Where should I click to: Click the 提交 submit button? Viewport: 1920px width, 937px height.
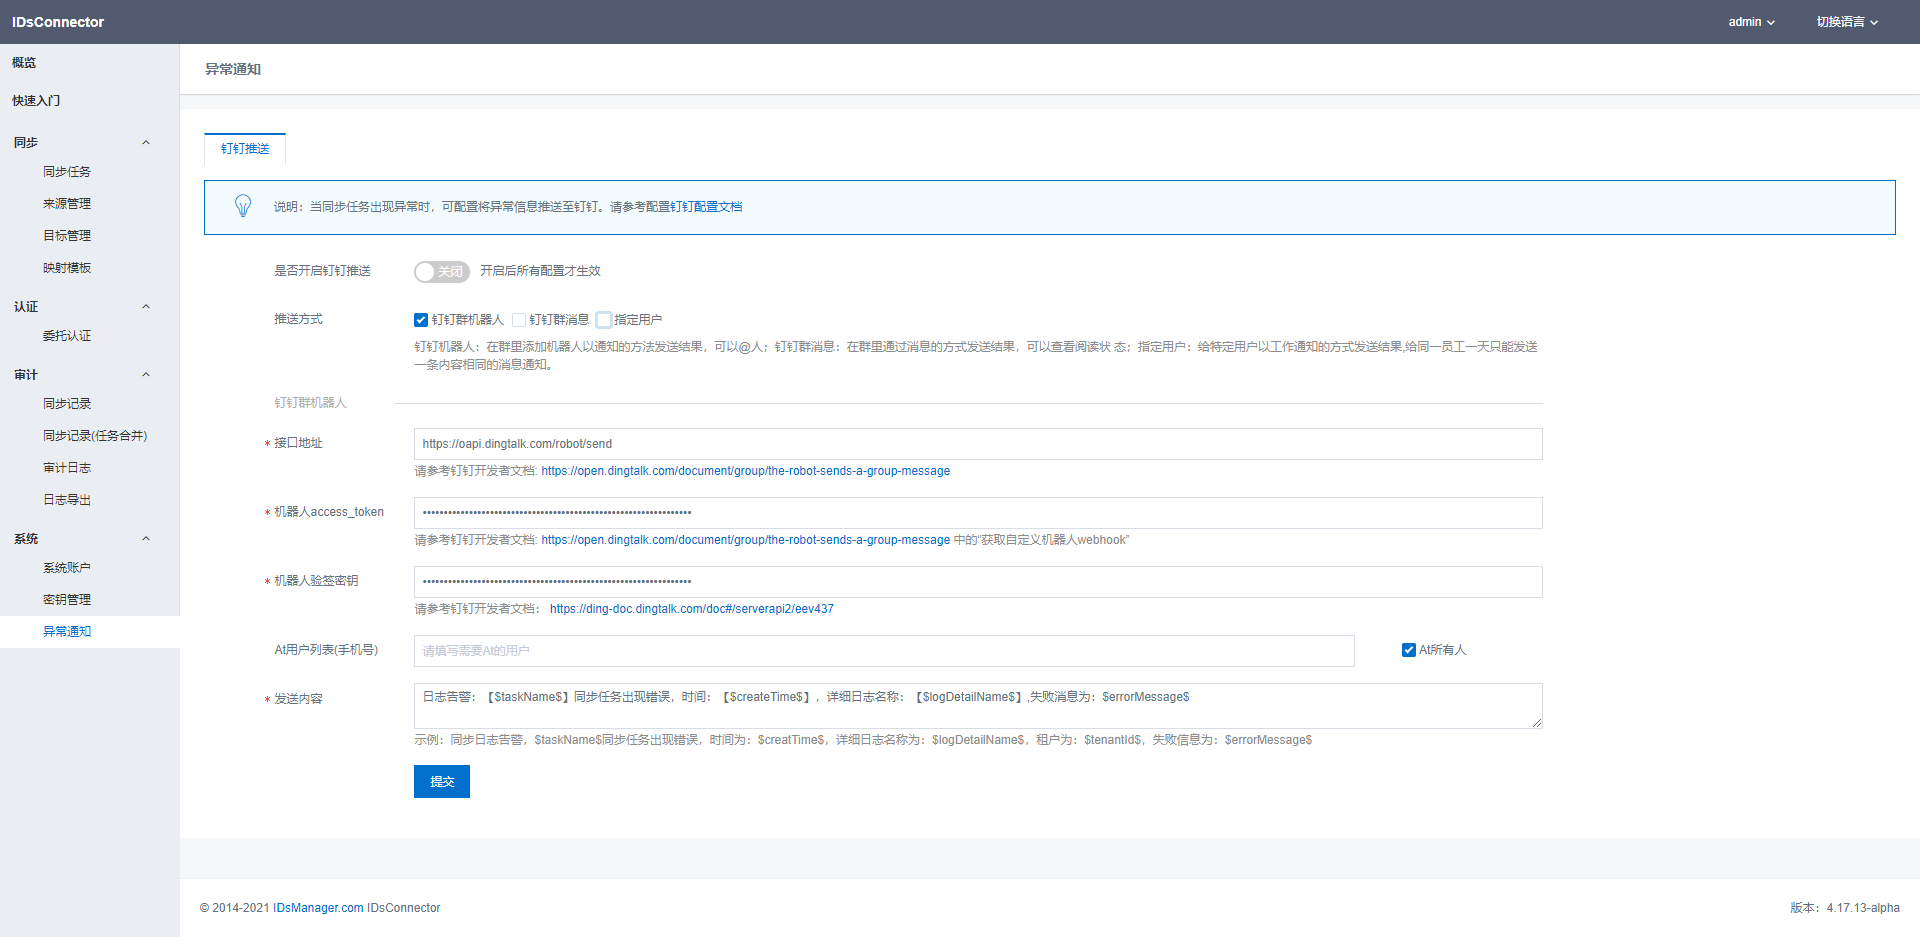click(441, 781)
